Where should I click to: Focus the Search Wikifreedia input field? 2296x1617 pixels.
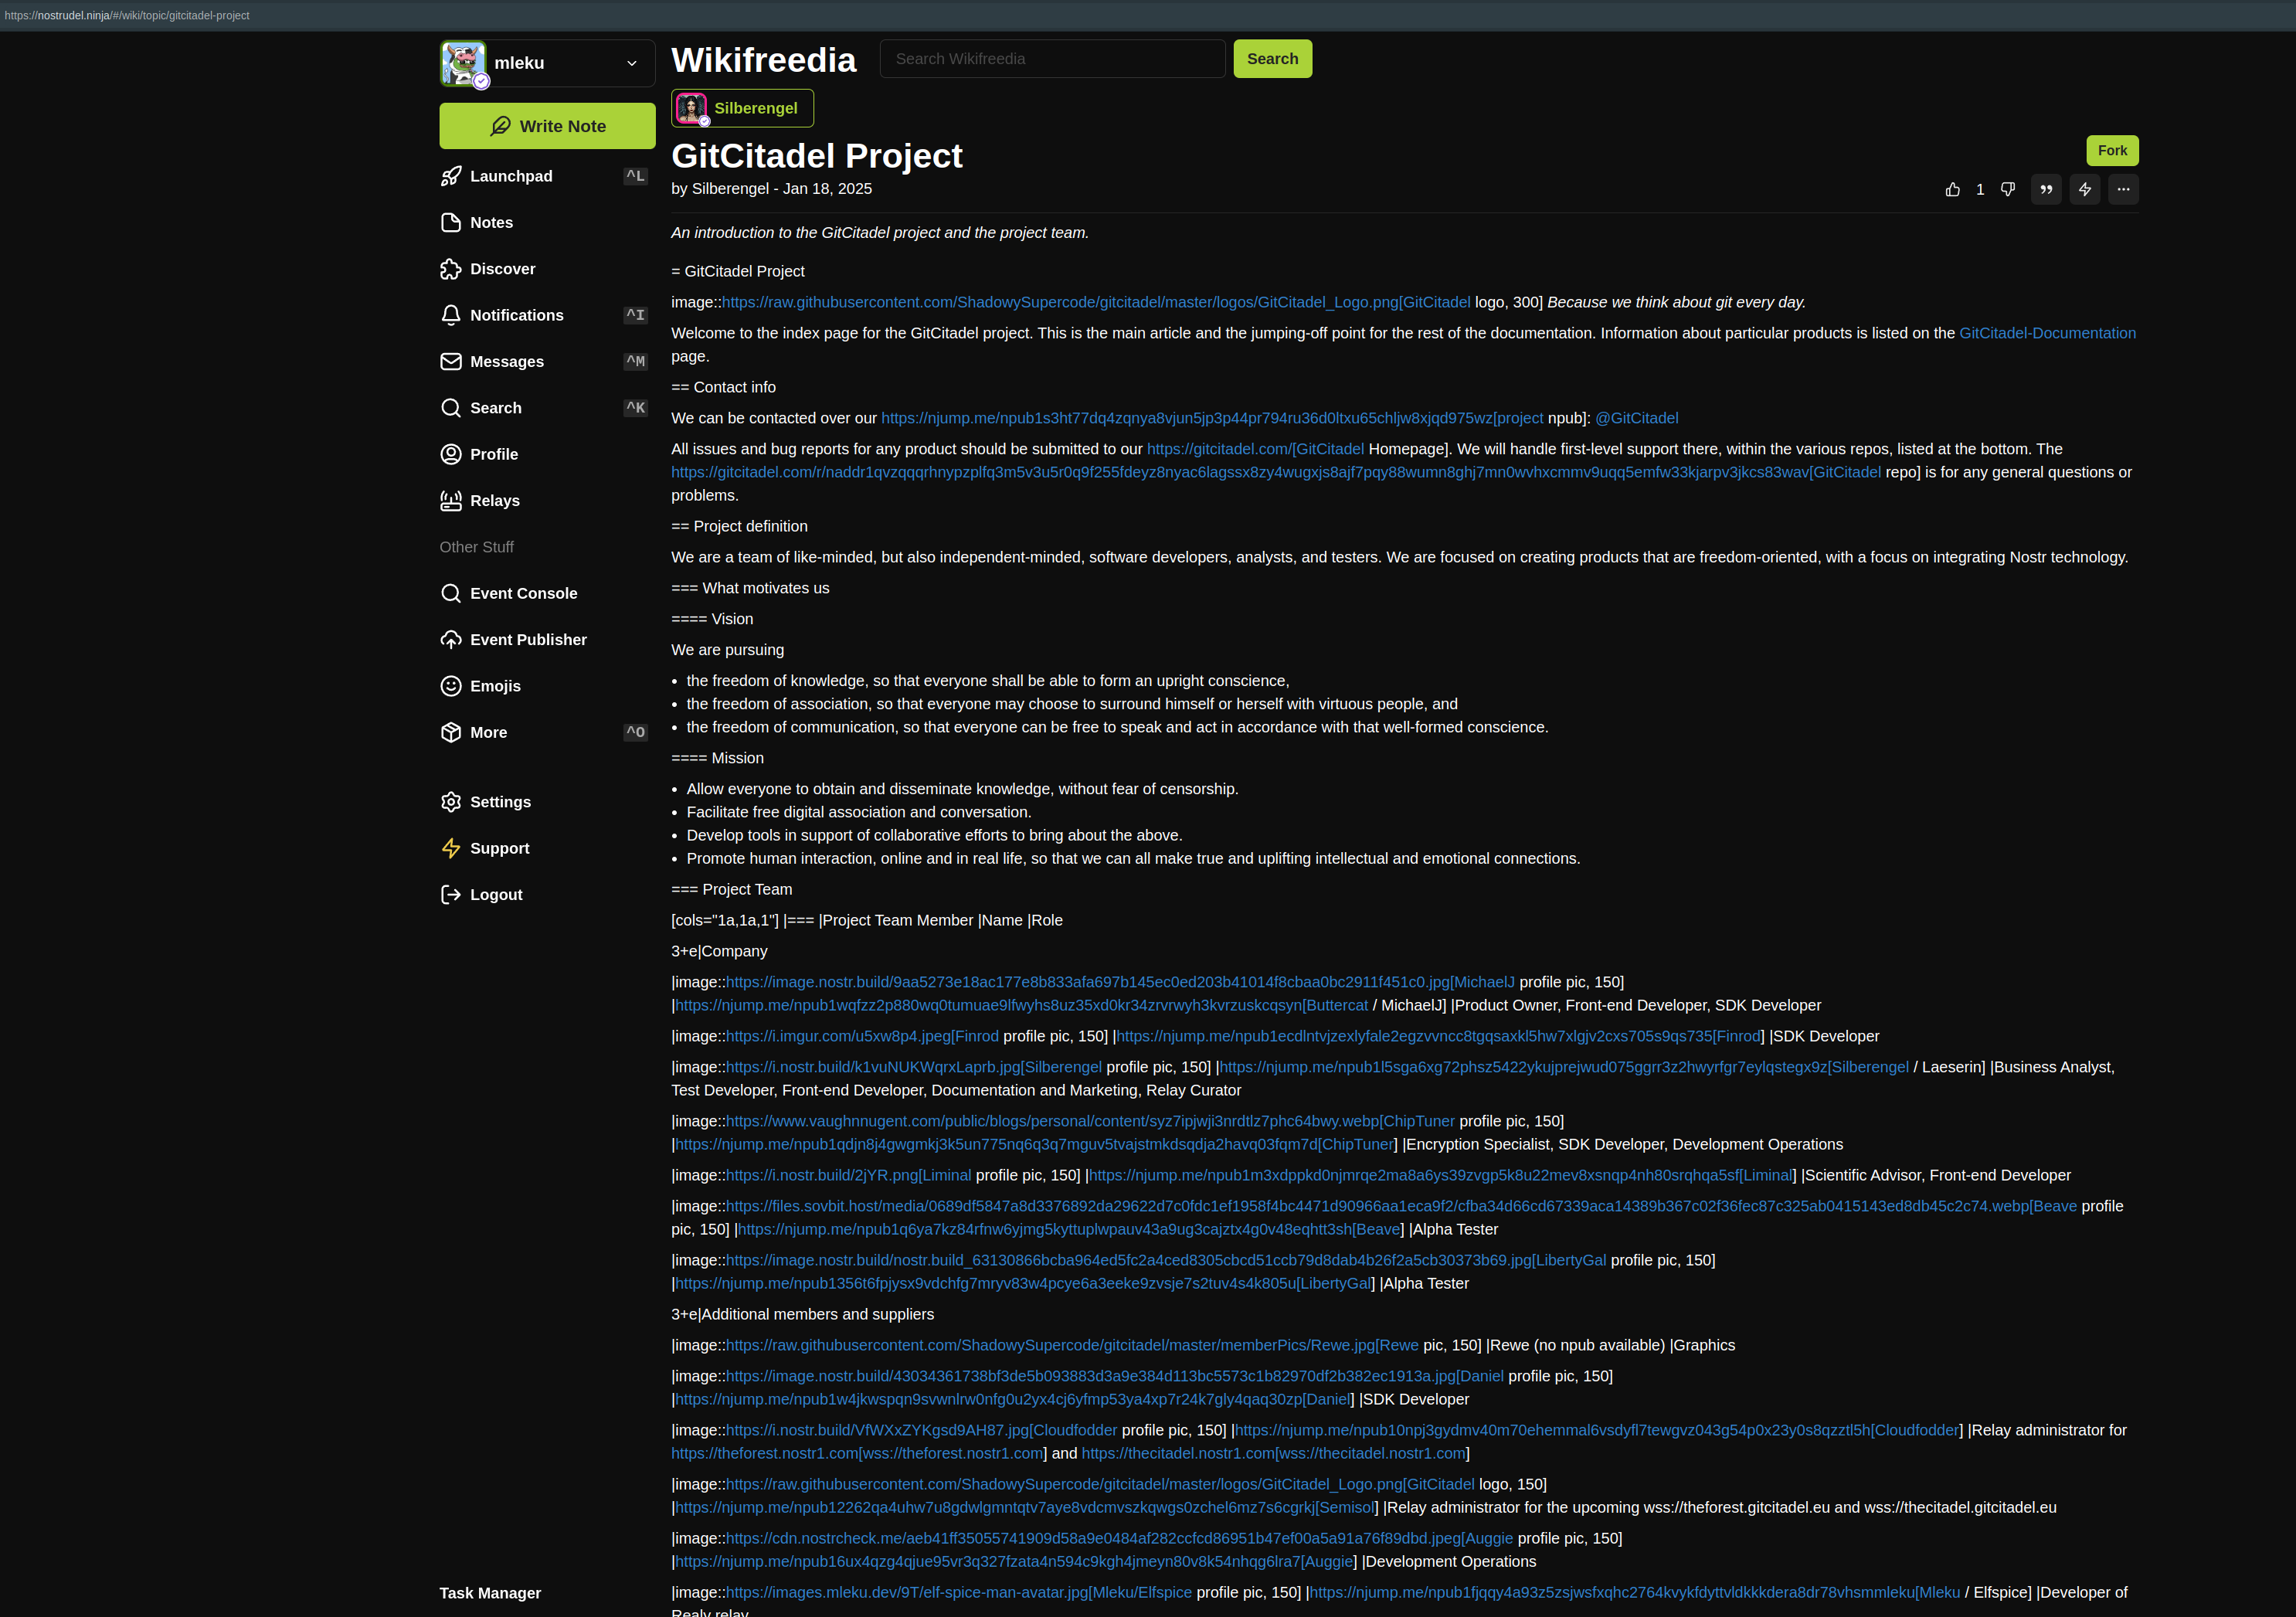click(x=1052, y=59)
